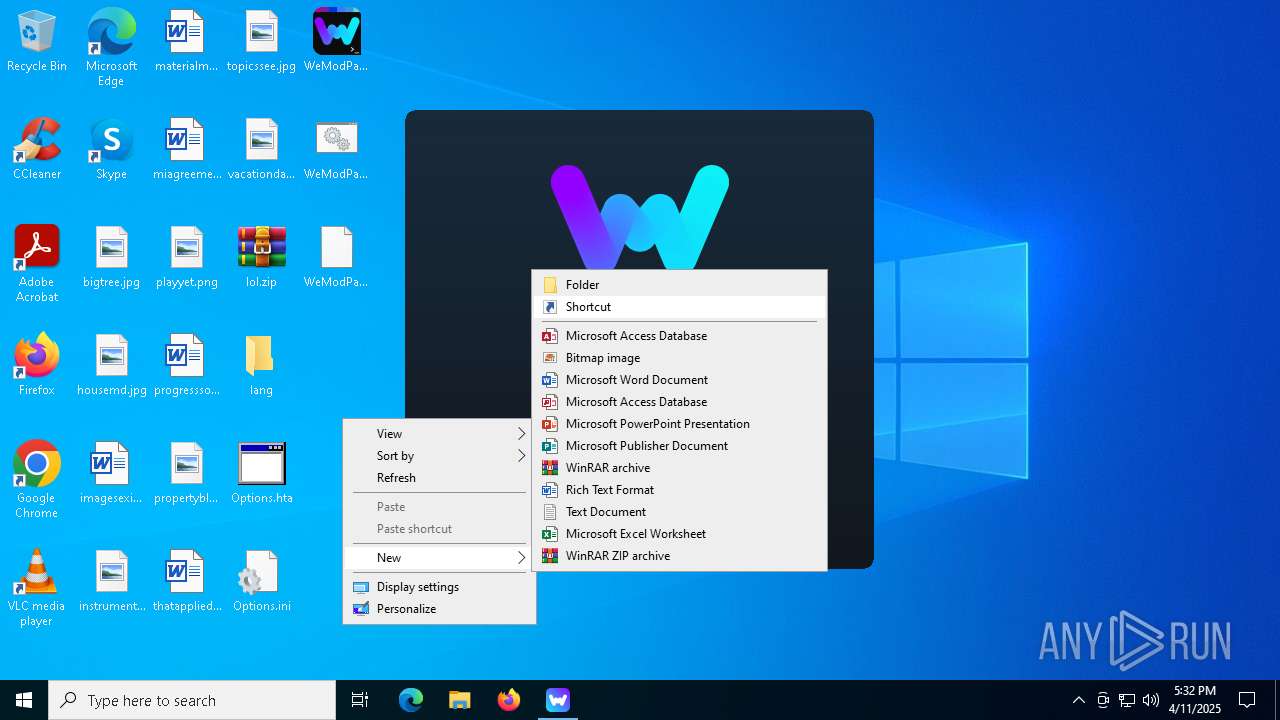The height and width of the screenshot is (720, 1280).
Task: Select the instrument... image file icon
Action: pos(111,582)
